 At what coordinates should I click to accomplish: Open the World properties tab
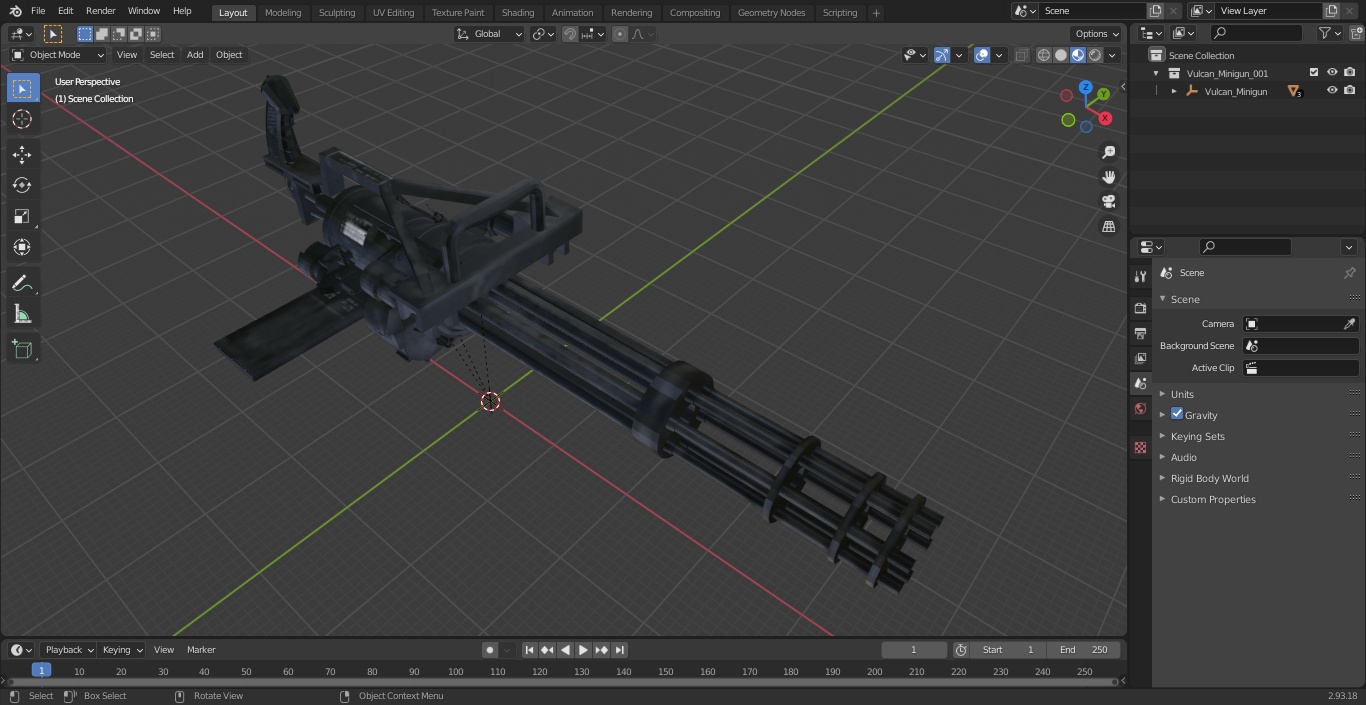[x=1140, y=408]
